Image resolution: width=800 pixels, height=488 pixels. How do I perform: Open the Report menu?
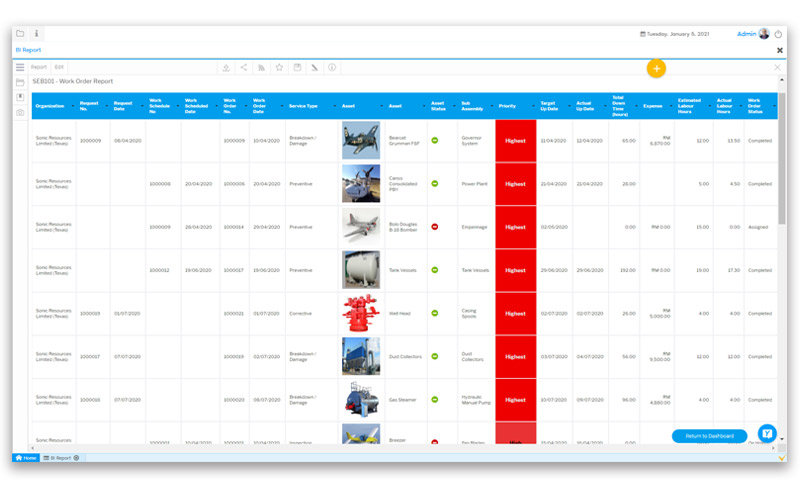tap(38, 67)
